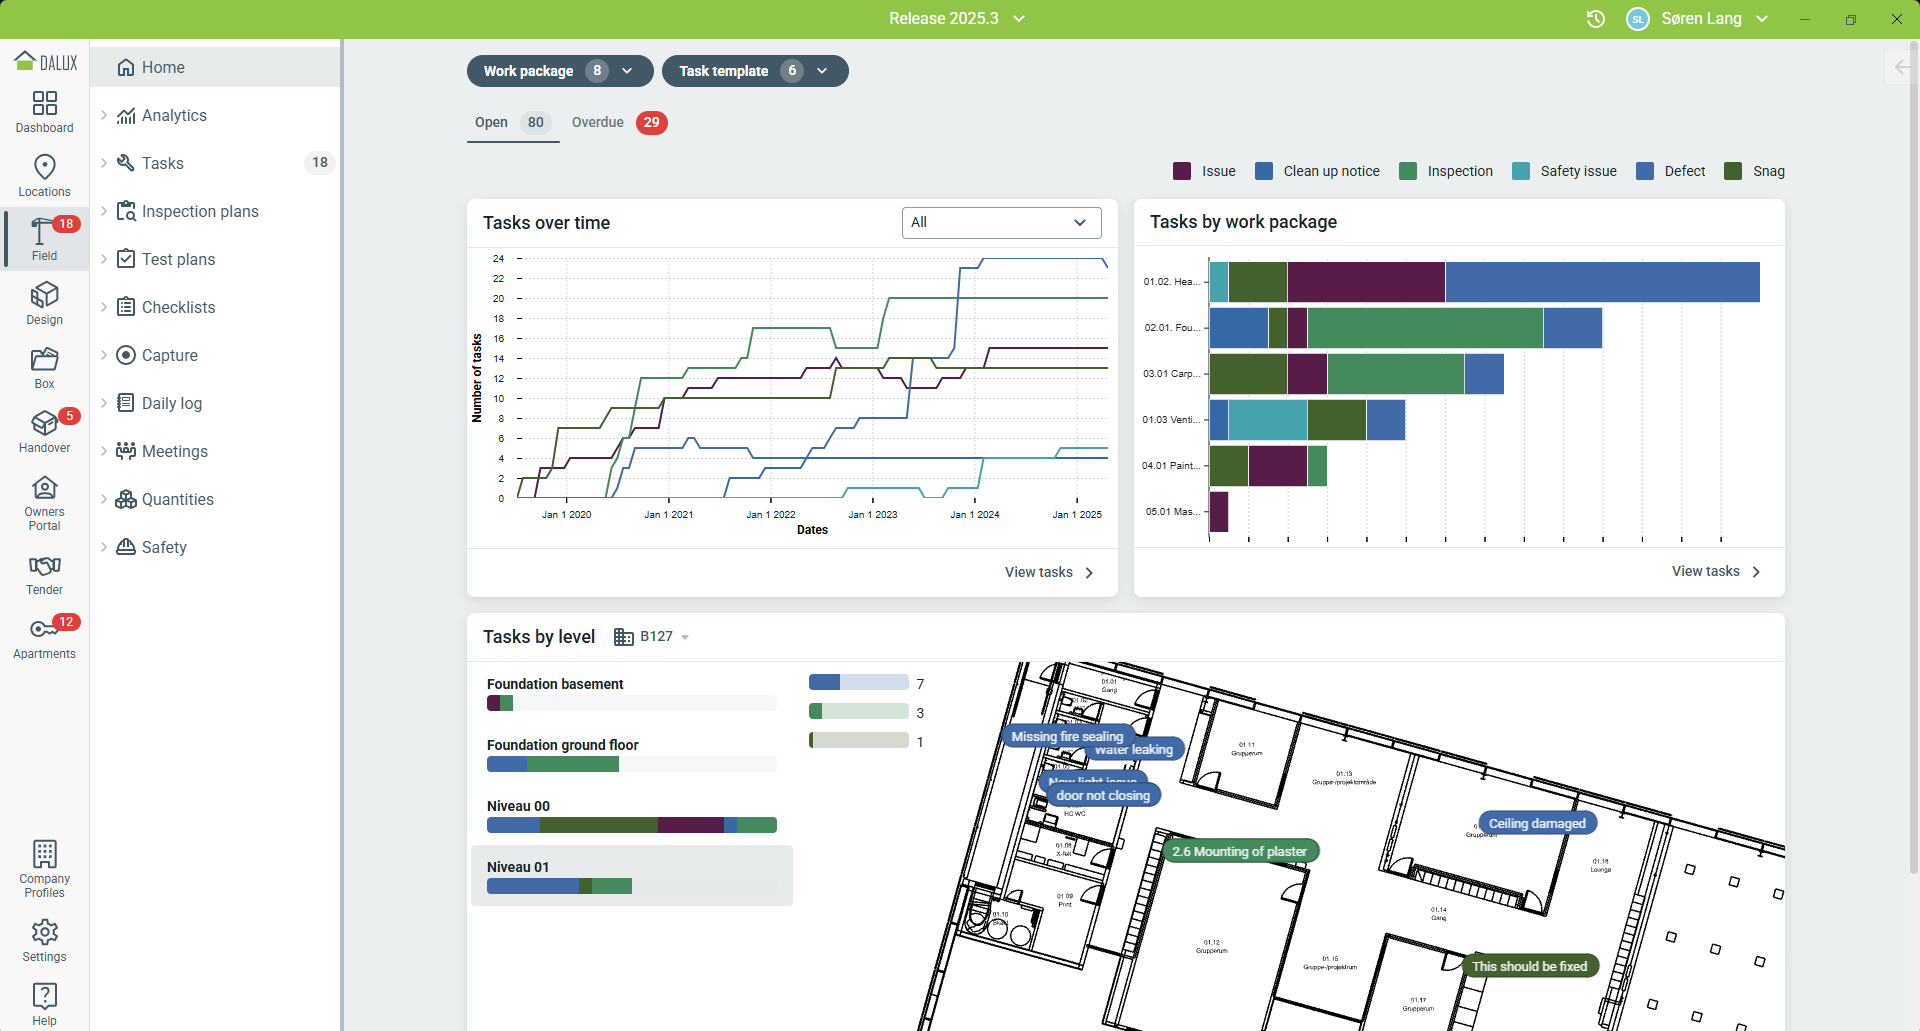Viewport: 1920px width, 1031px height.
Task: Open the All filter on Tasks over time
Action: pos(1001,222)
